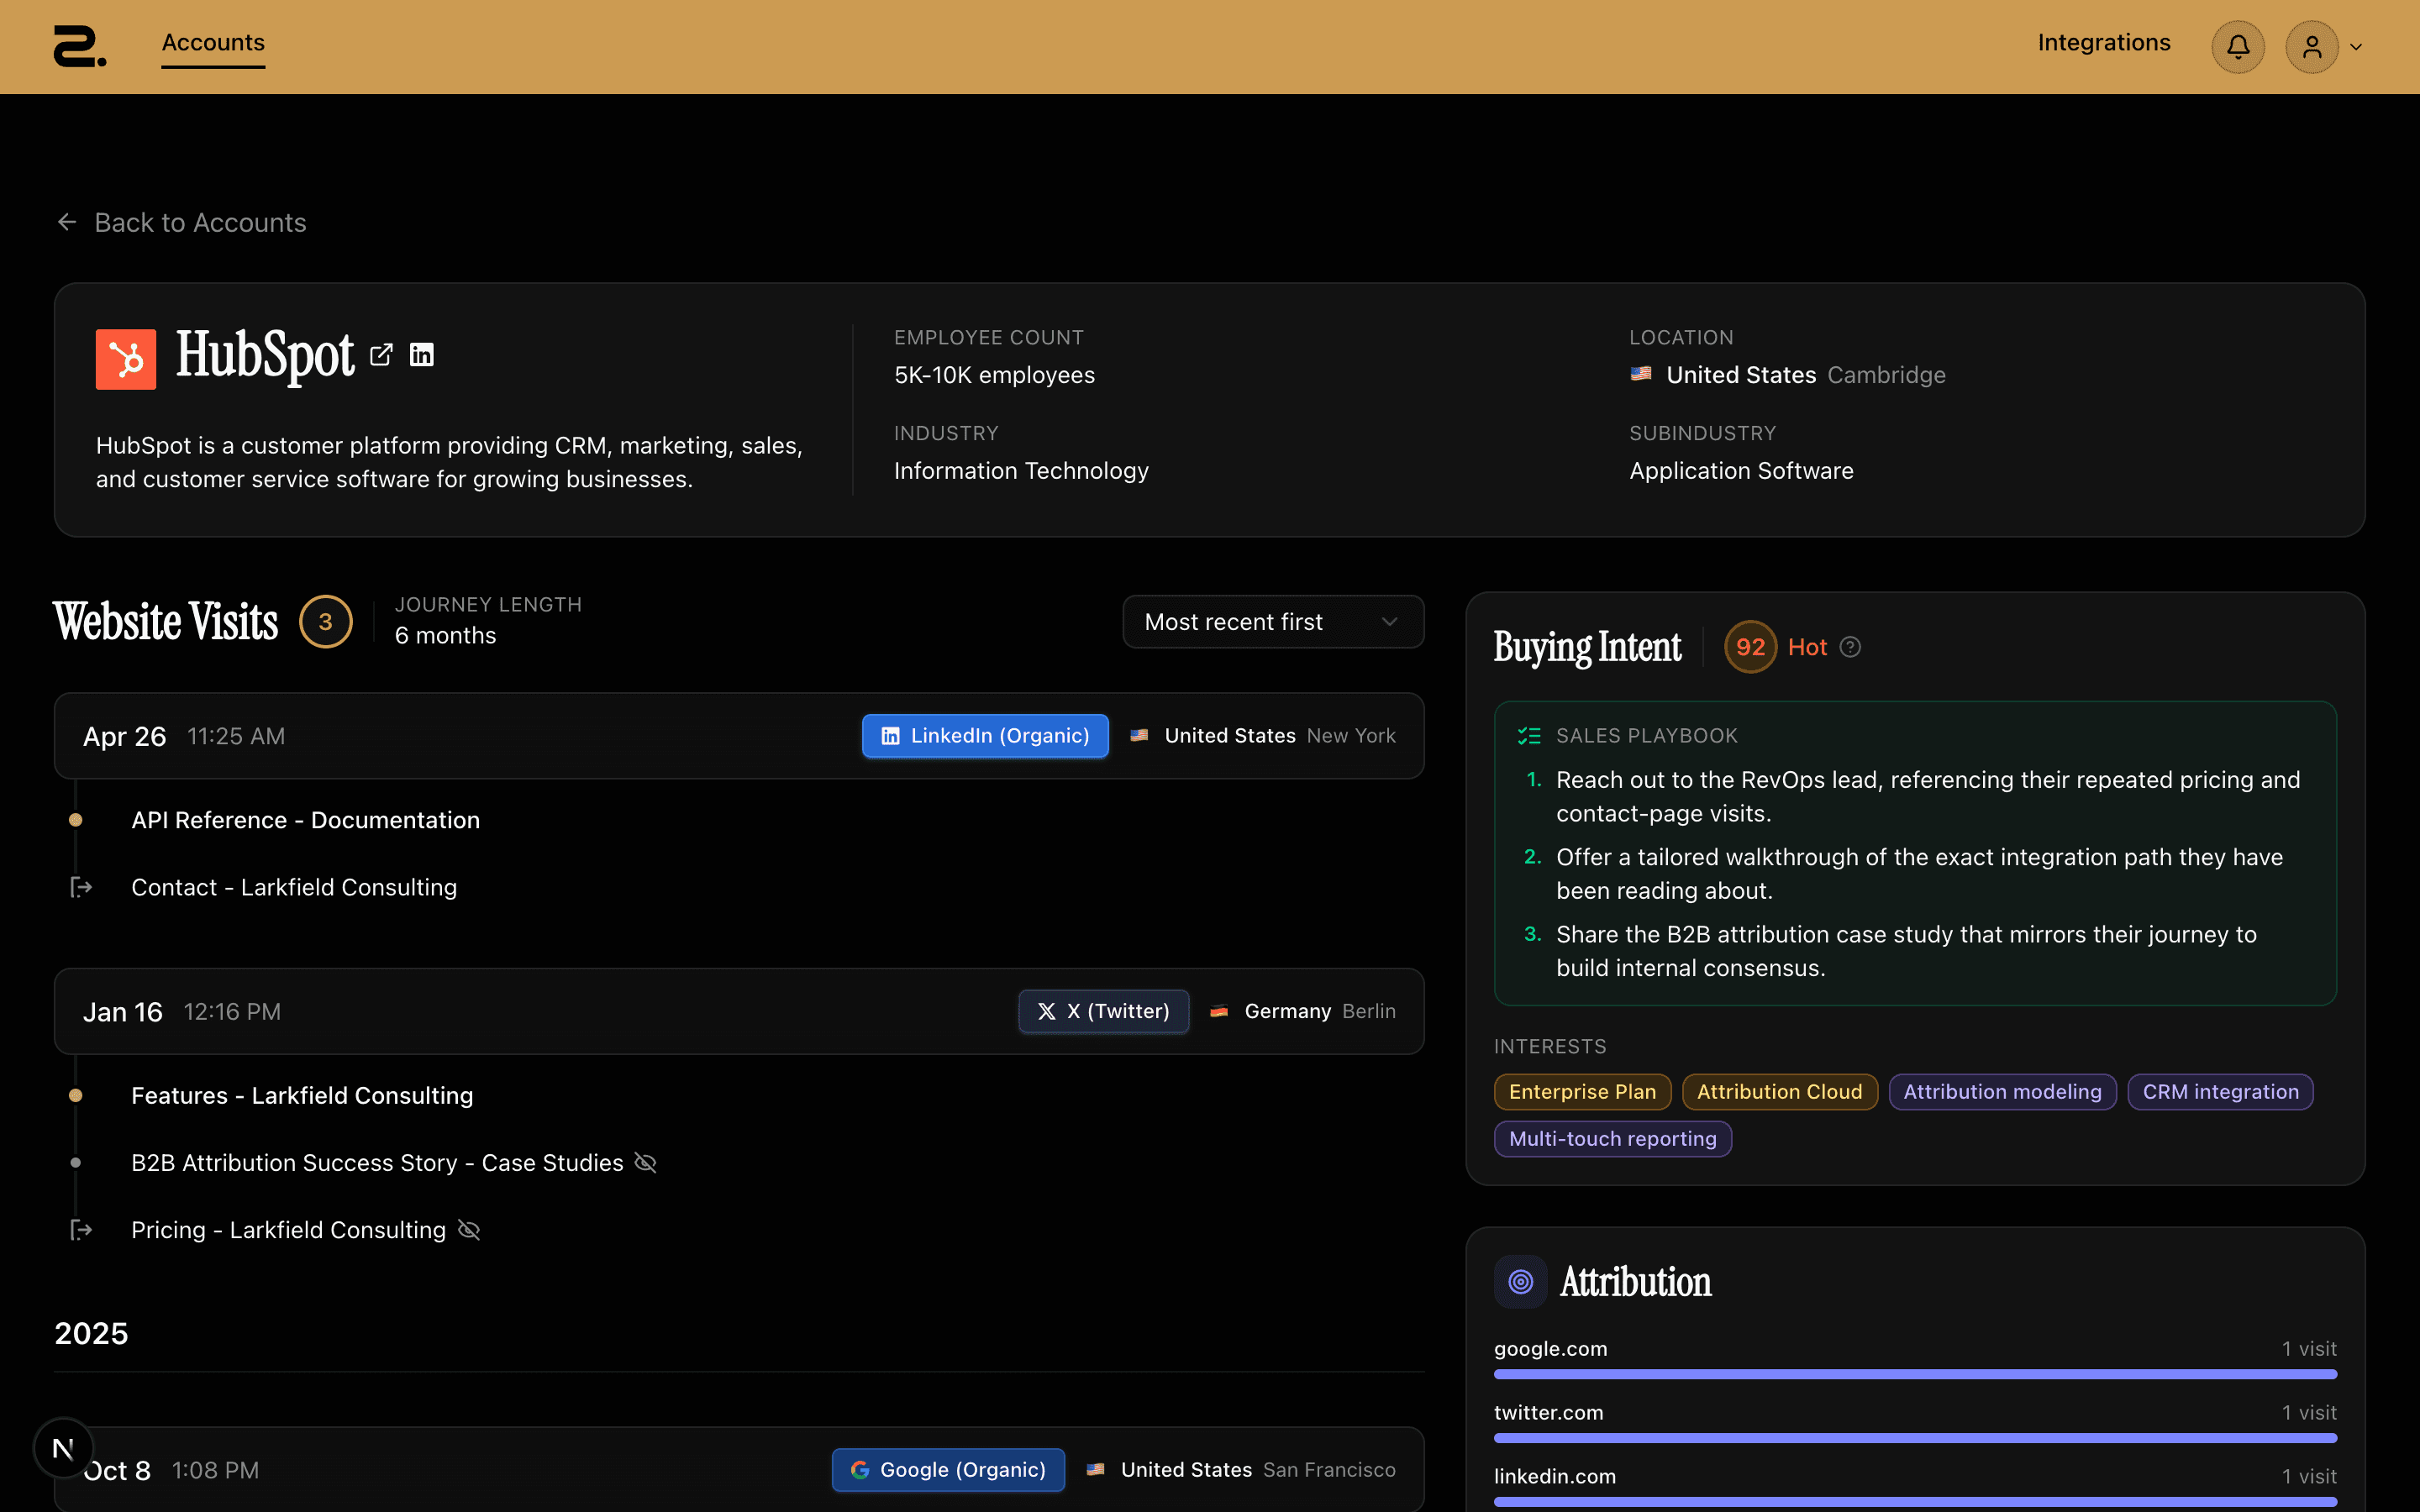The width and height of the screenshot is (2420, 1512).
Task: Expand the Apr 26 visit row
Action: coord(739,736)
